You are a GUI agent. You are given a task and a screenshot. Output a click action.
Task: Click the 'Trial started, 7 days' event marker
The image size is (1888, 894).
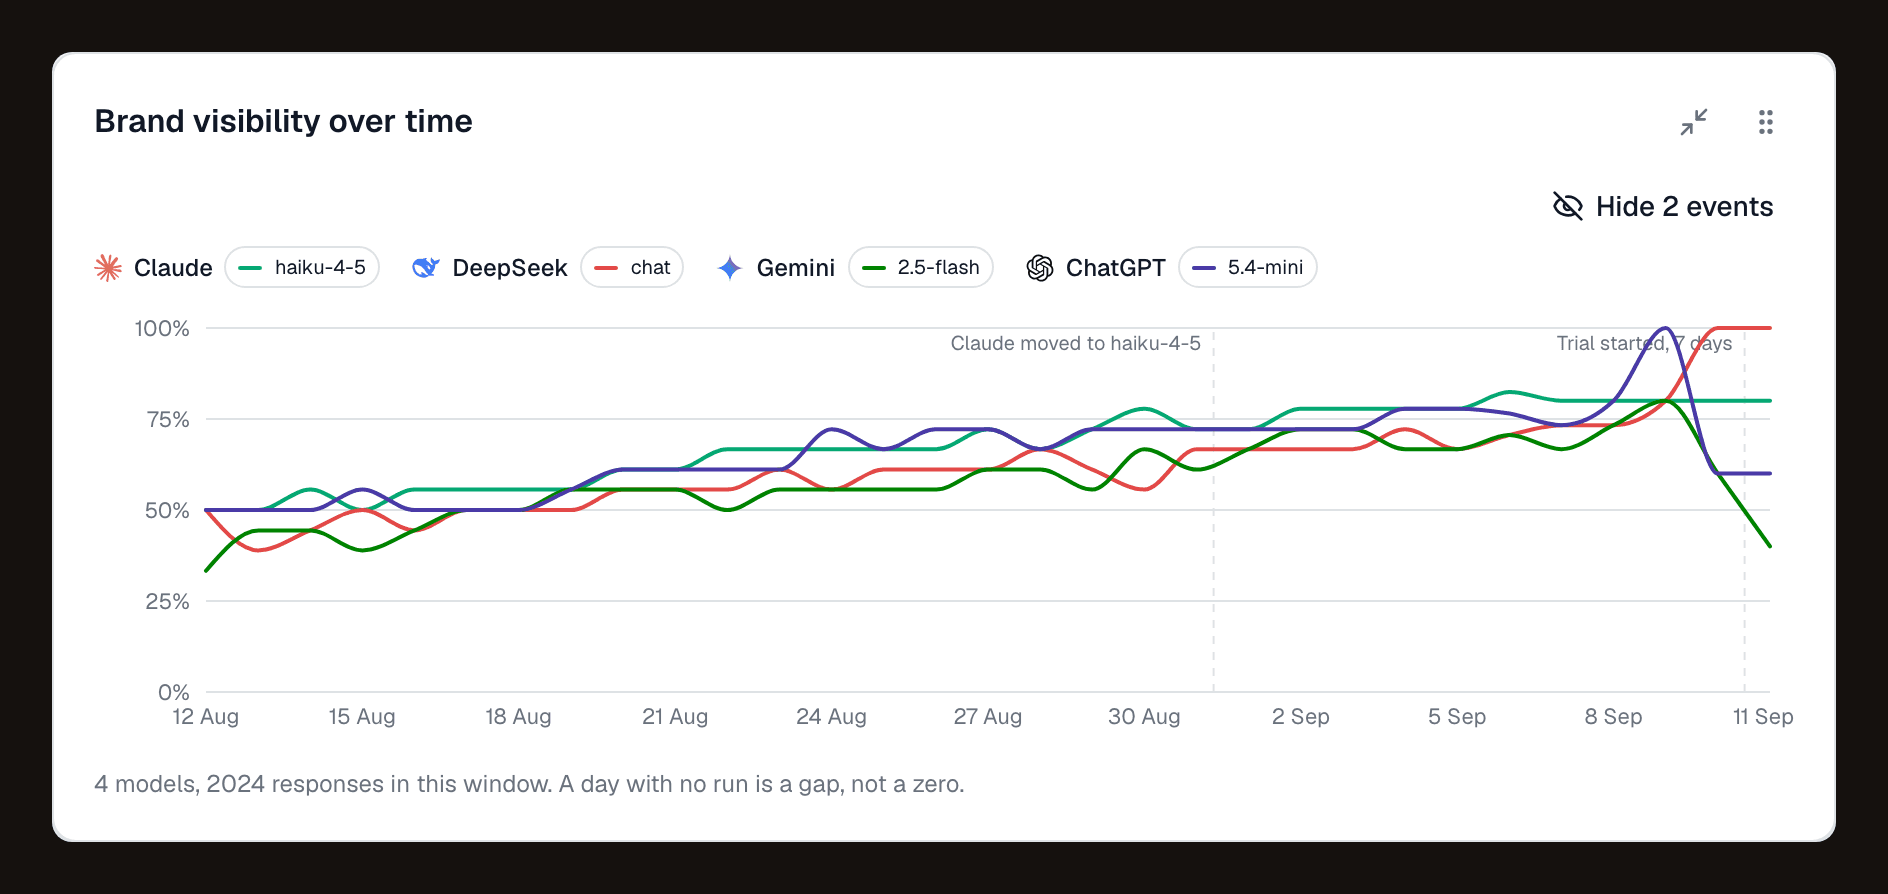coord(1644,343)
